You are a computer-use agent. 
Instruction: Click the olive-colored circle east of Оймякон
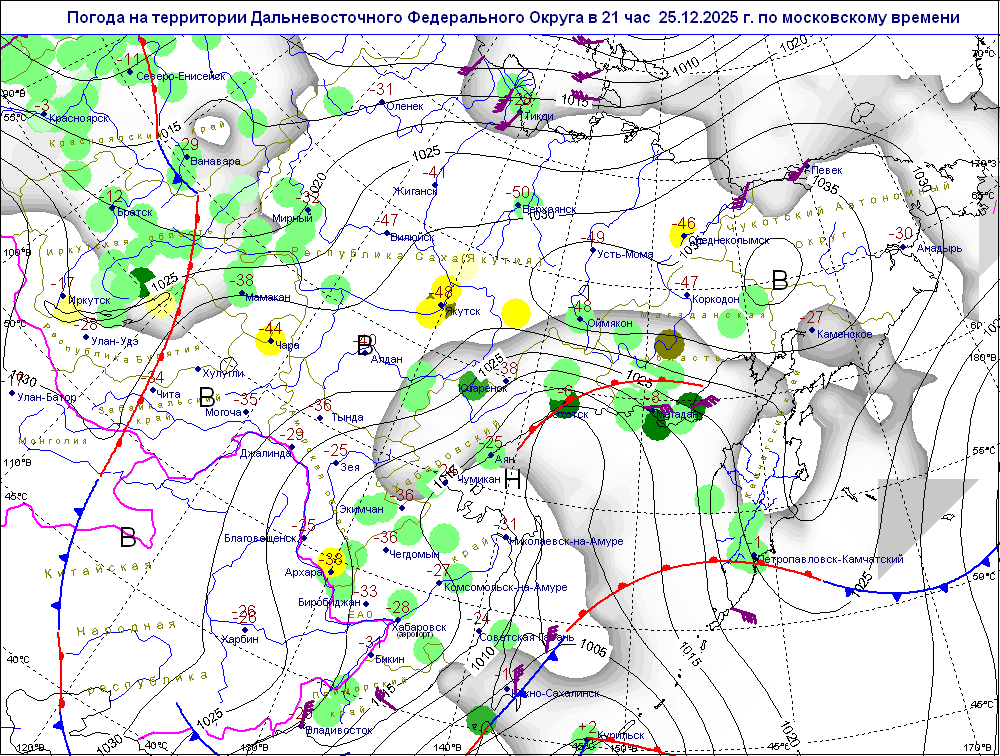pos(667,346)
